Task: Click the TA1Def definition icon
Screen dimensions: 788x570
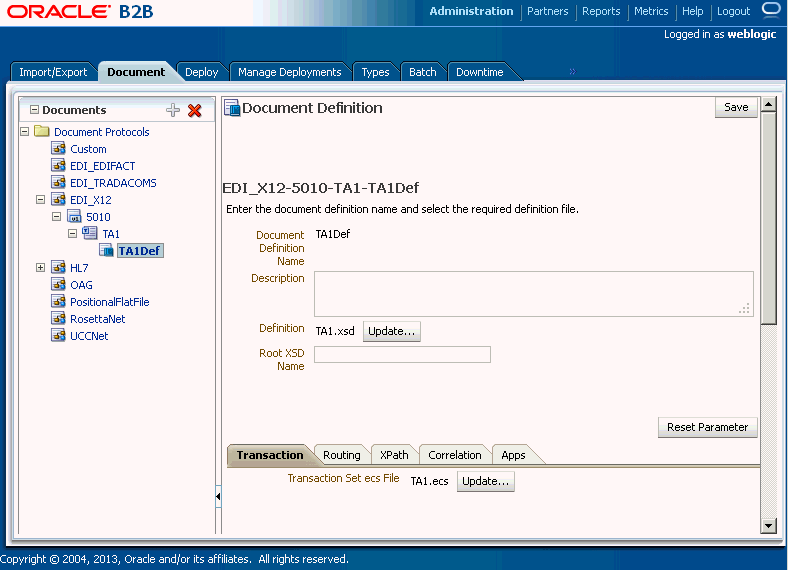Action: click(x=106, y=250)
